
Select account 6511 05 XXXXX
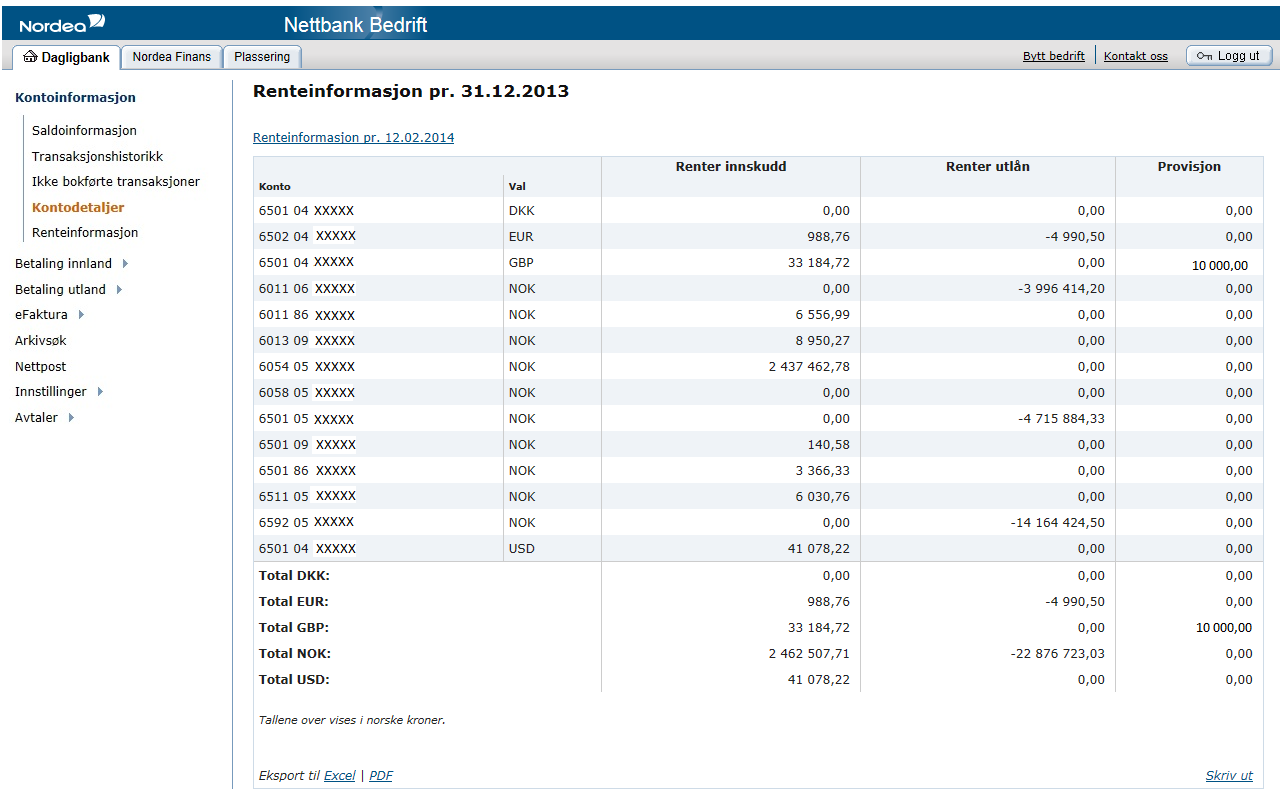click(307, 497)
